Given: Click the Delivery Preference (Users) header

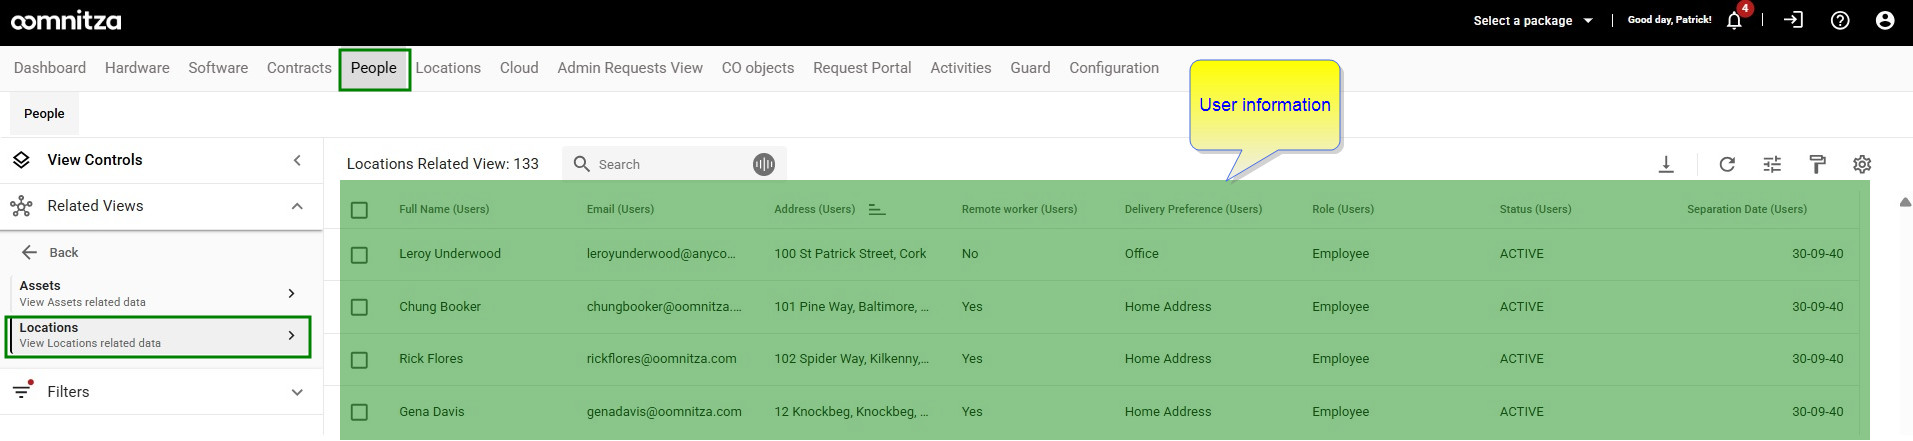Looking at the screenshot, I should (1193, 209).
